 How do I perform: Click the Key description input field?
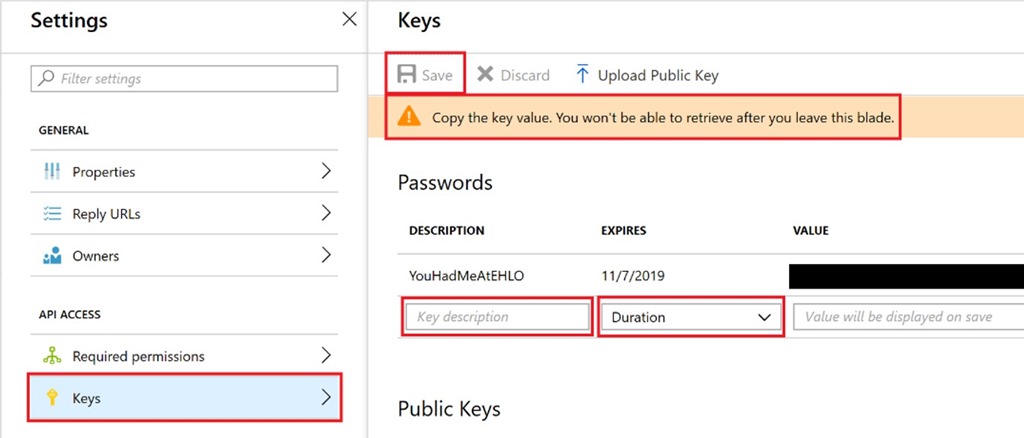click(497, 317)
